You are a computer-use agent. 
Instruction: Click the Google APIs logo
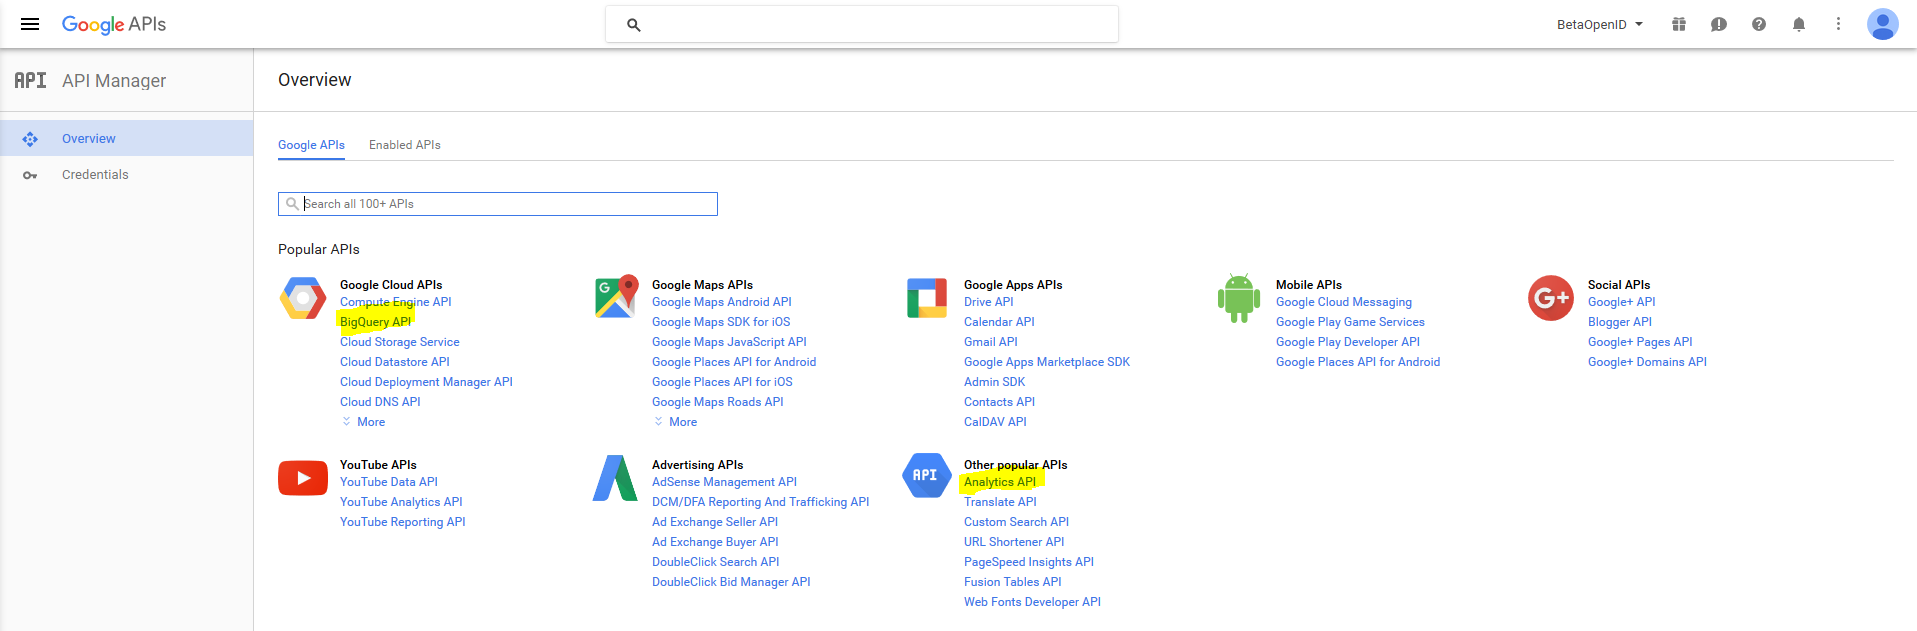[x=114, y=24]
